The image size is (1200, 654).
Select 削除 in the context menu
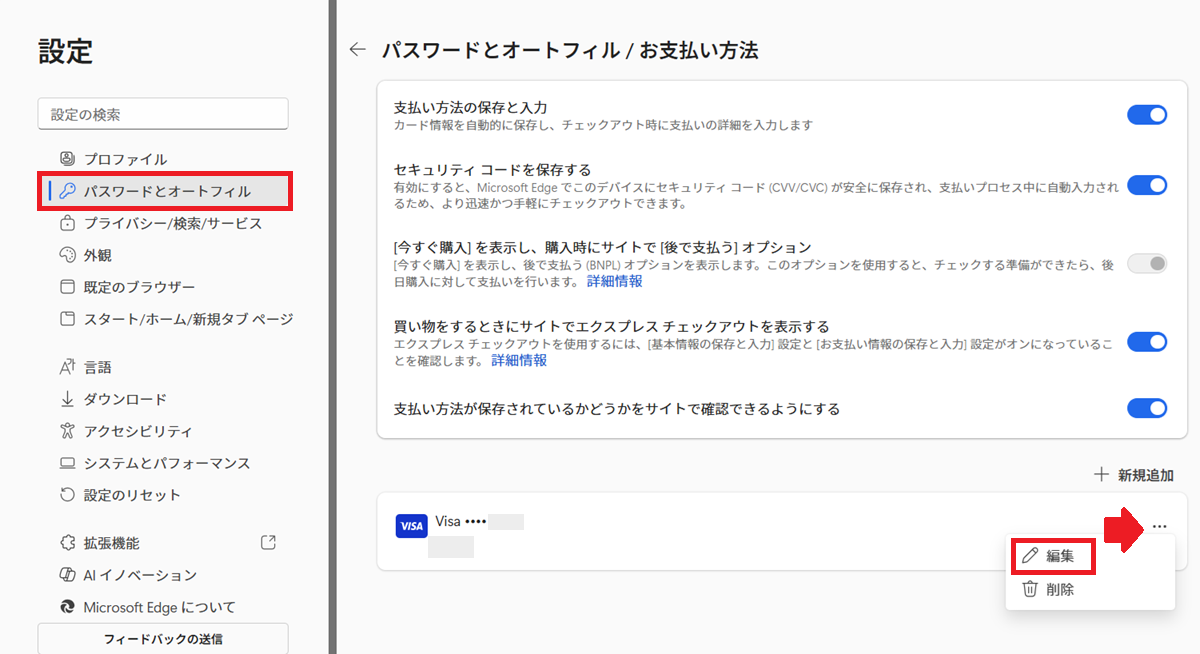pyautogui.click(x=1059, y=589)
